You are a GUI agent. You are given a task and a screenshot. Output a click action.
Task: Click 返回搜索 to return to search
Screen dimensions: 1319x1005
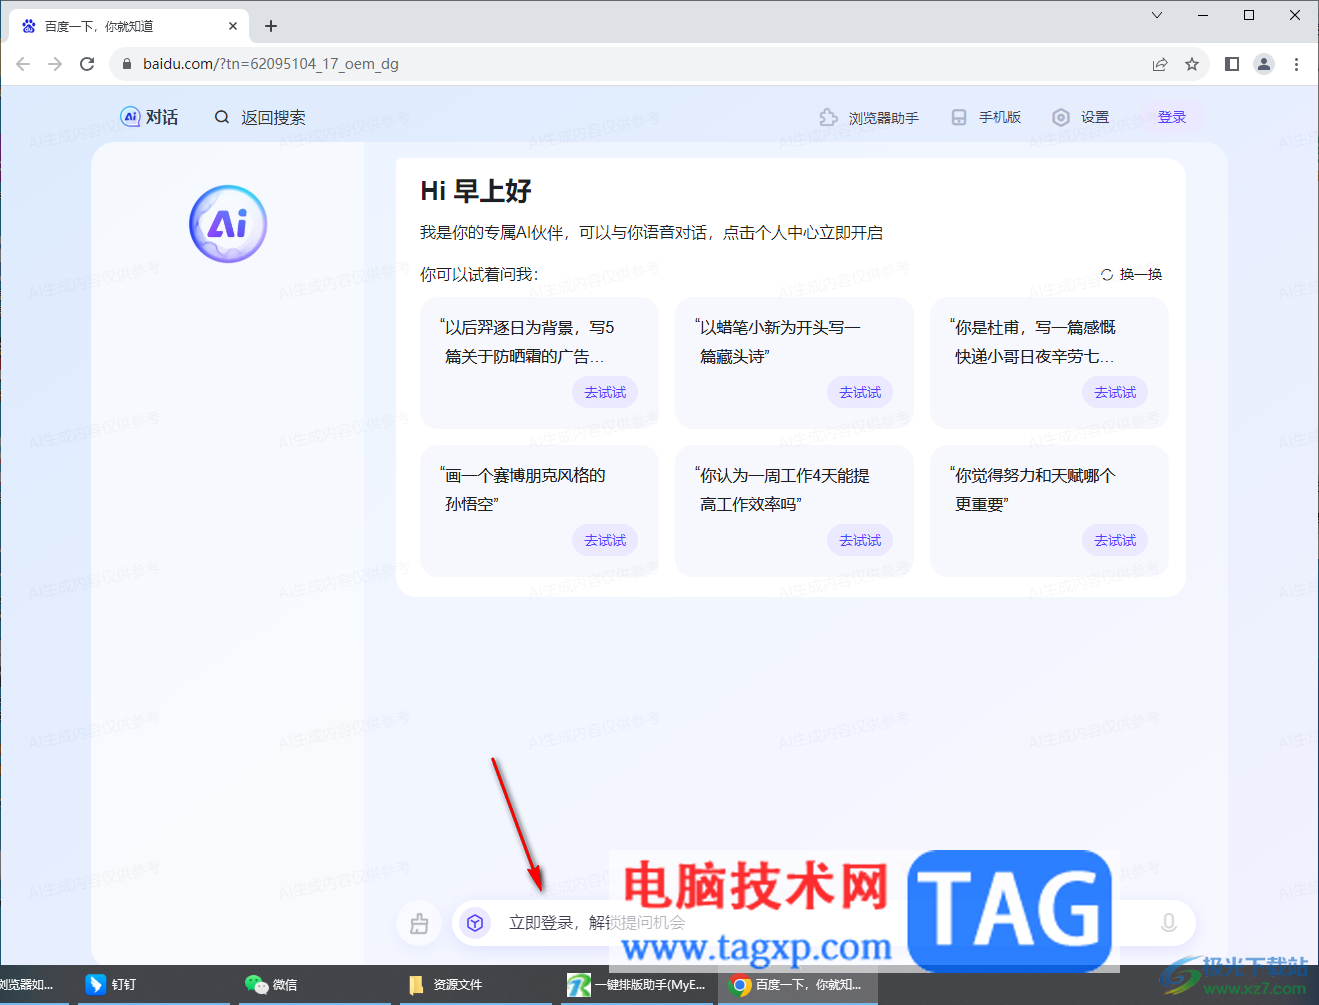click(260, 117)
